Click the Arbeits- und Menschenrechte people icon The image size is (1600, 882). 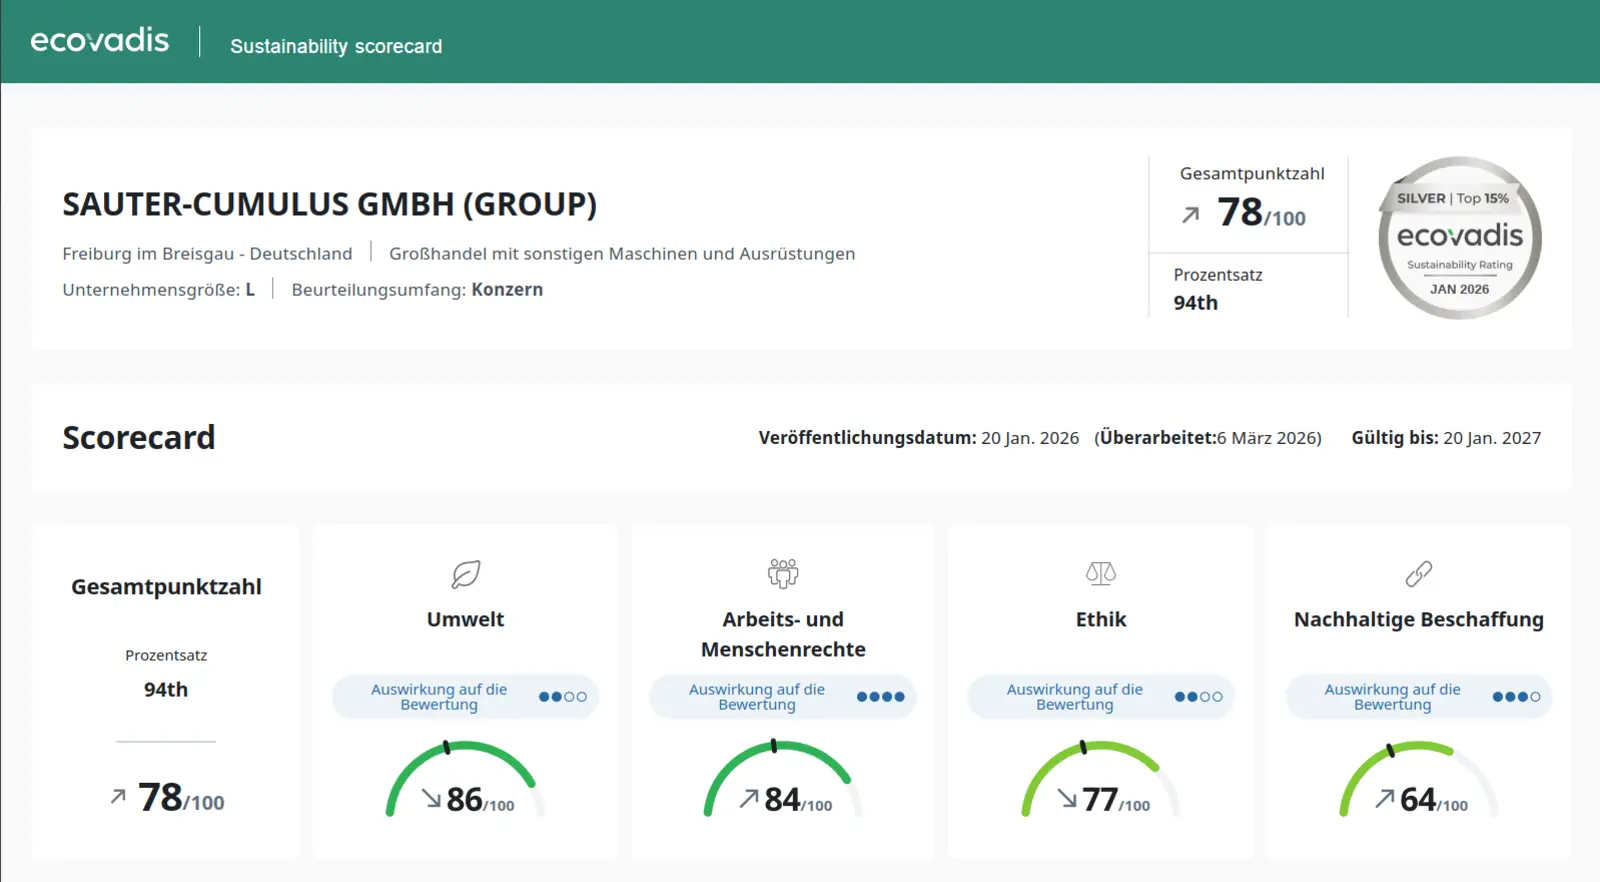pos(783,573)
